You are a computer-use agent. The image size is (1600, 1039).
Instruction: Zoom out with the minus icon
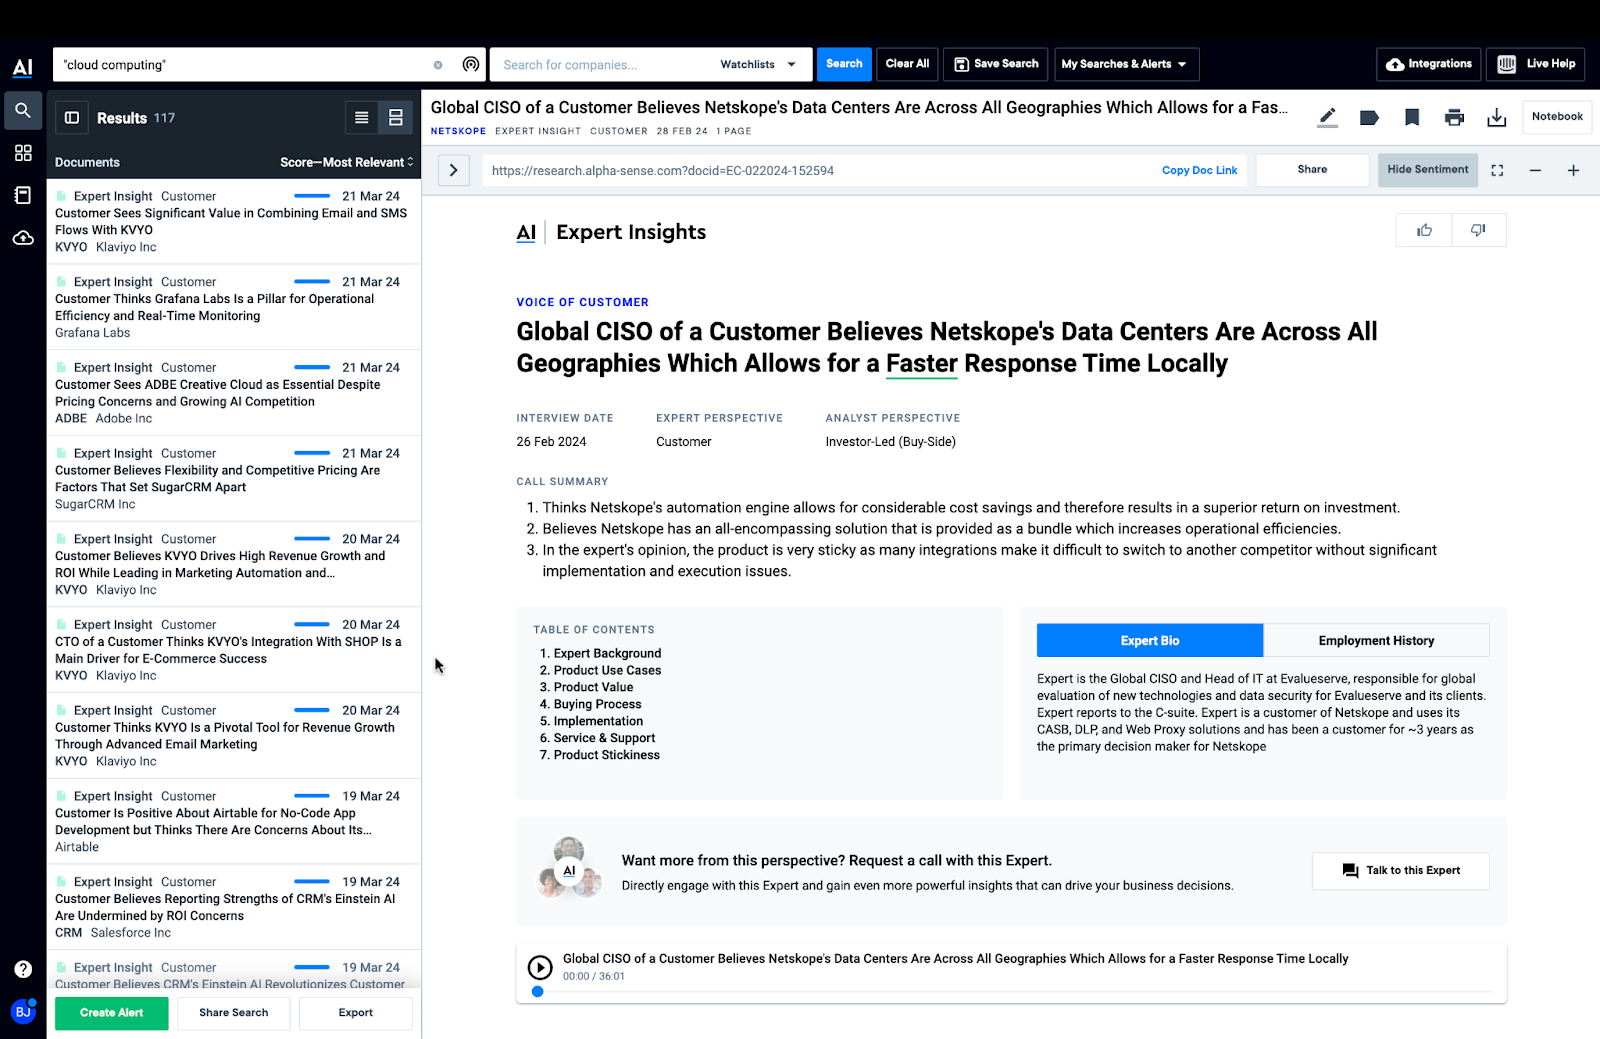tap(1535, 171)
